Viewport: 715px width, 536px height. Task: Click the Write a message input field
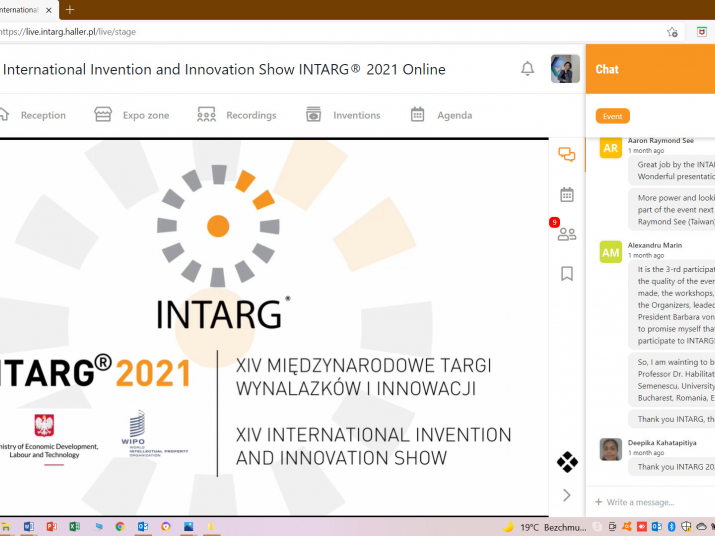pyautogui.click(x=650, y=502)
